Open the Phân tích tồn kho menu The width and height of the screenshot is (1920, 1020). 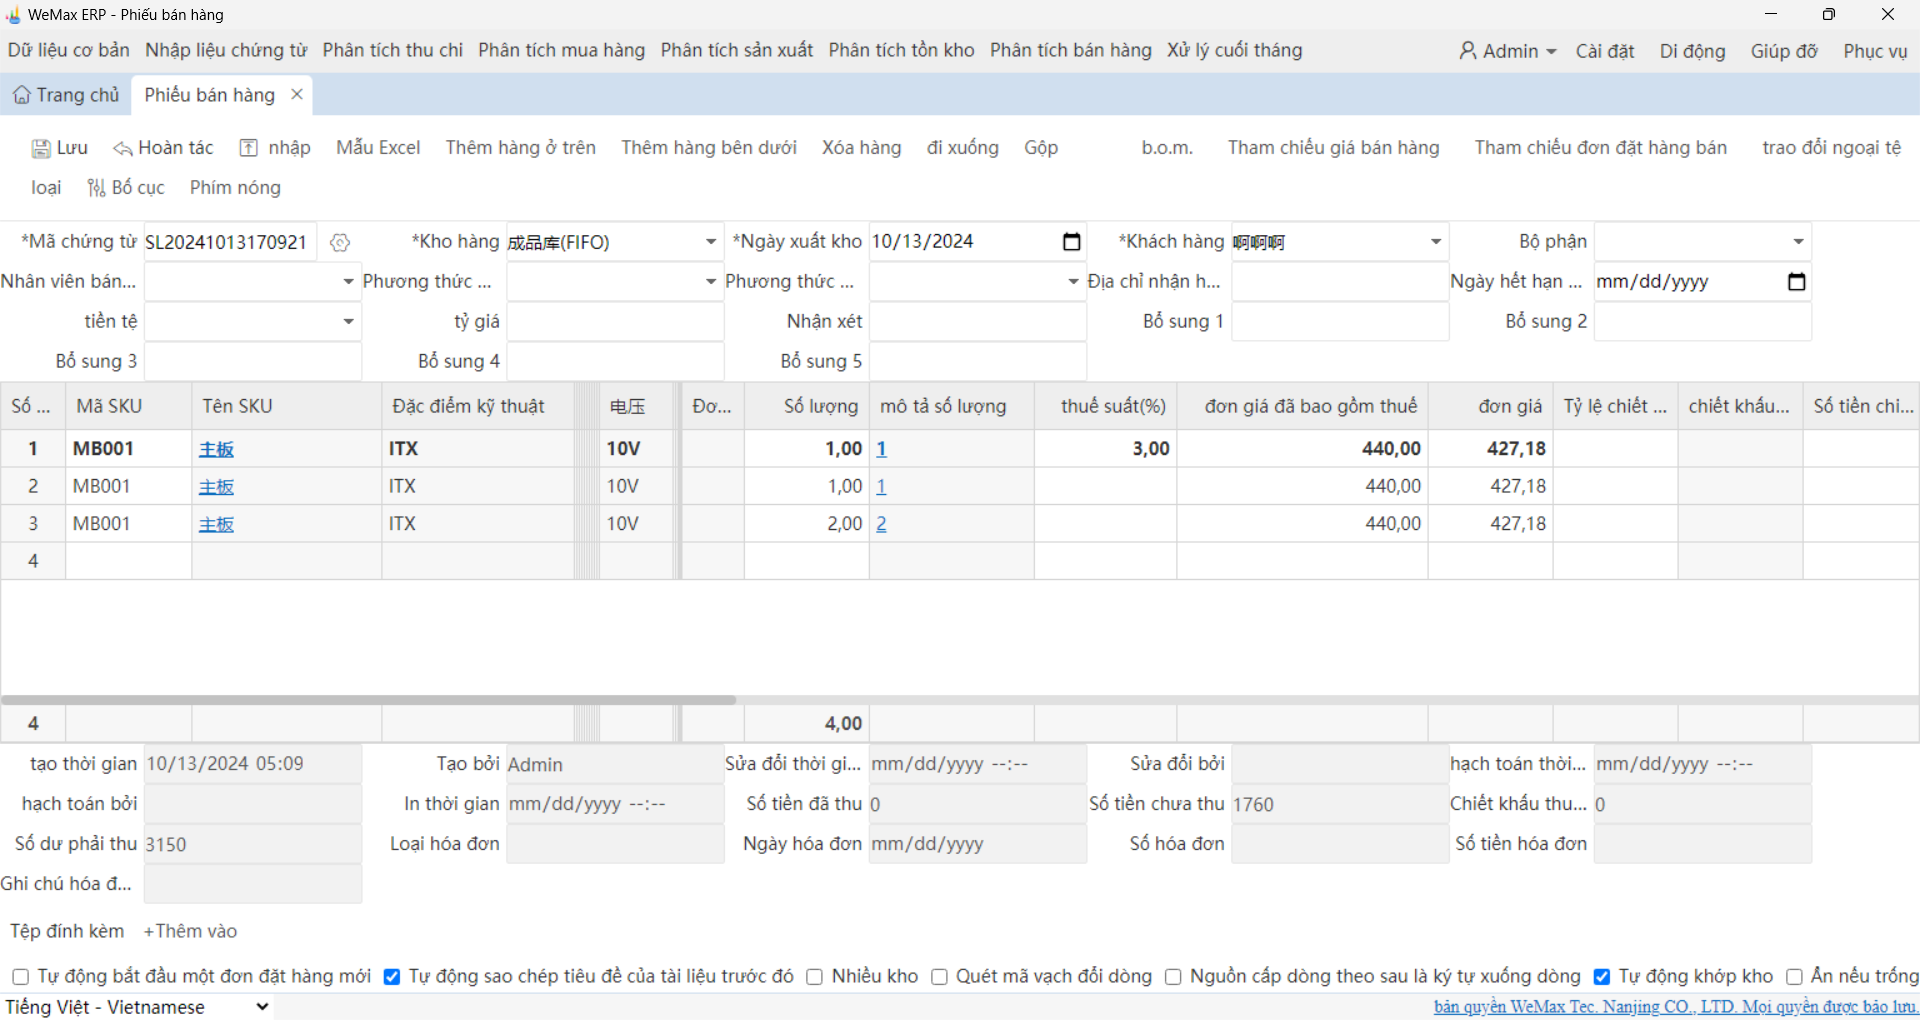coord(901,50)
